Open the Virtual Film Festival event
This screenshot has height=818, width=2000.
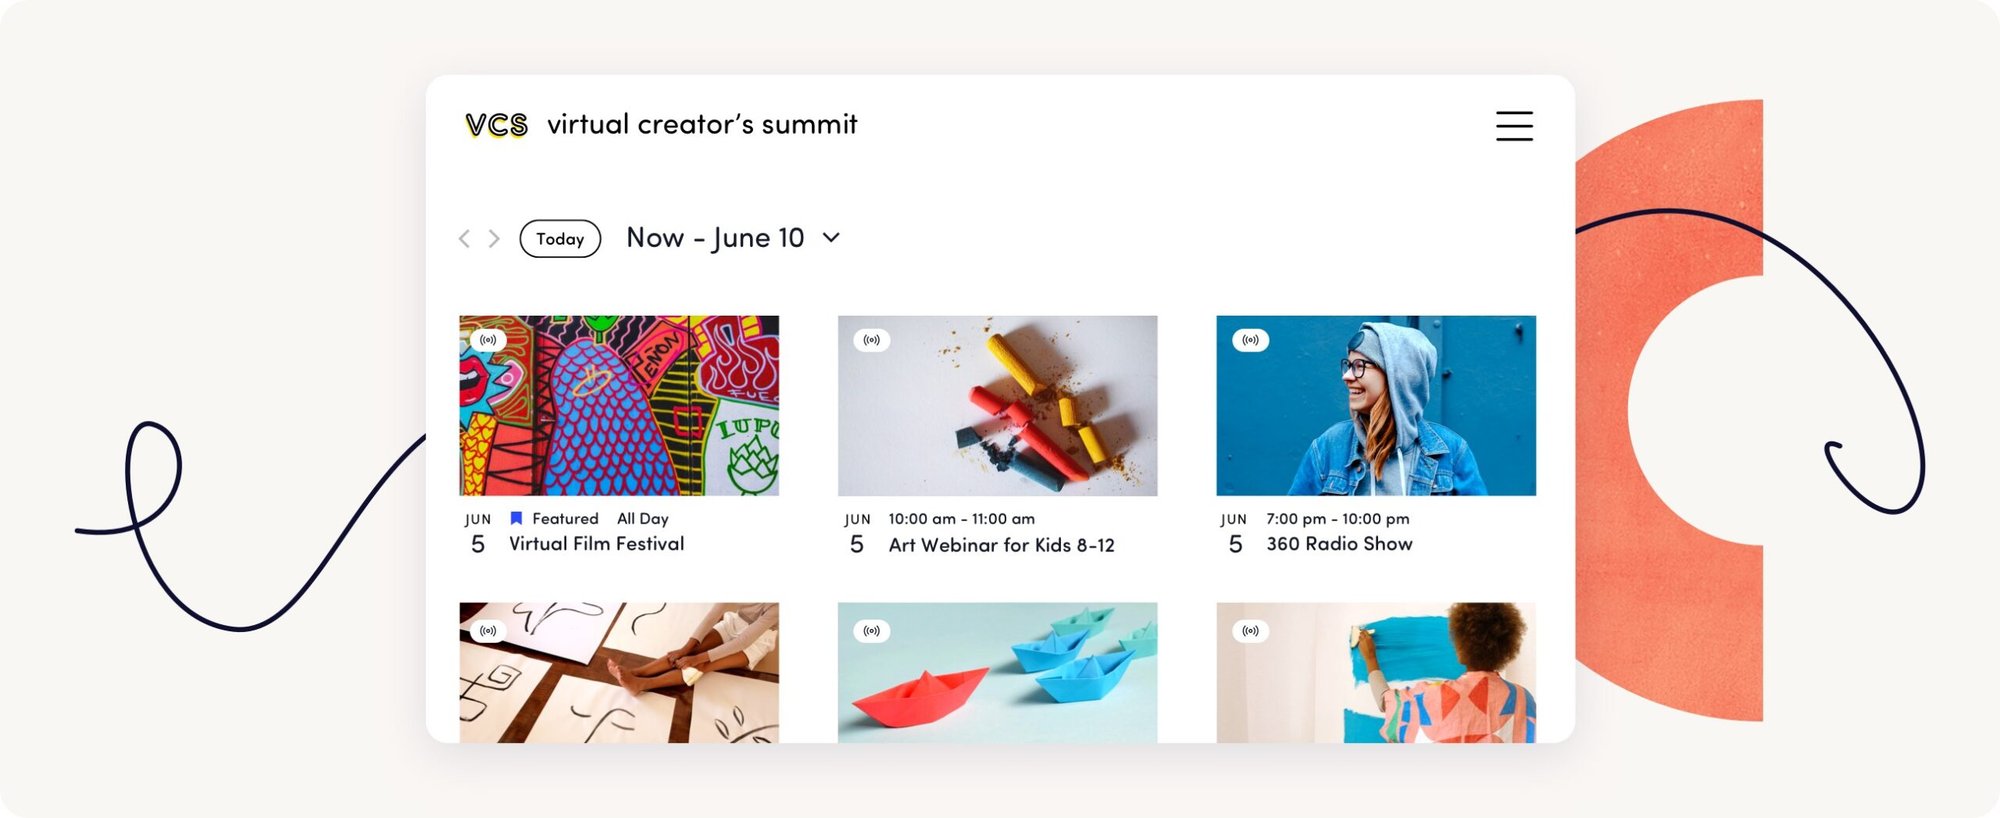[594, 543]
